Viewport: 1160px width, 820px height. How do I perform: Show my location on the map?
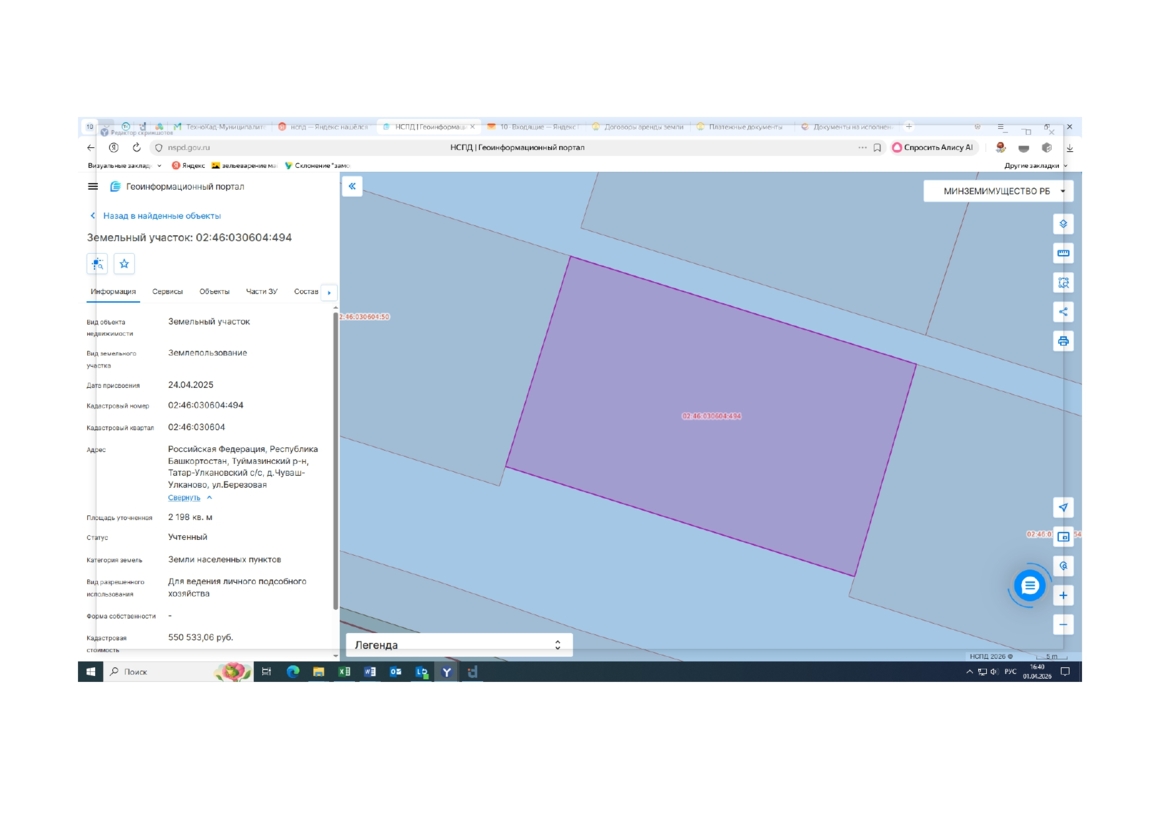point(1063,507)
